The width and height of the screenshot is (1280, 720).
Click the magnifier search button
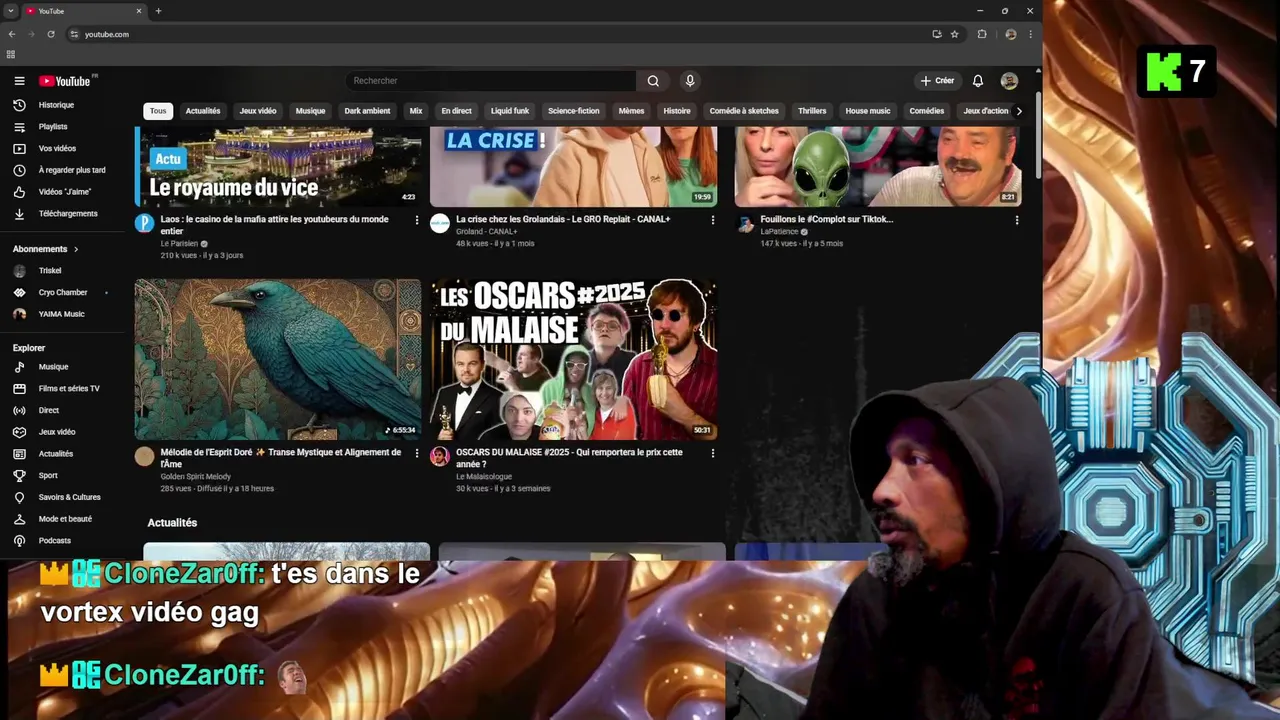(653, 81)
